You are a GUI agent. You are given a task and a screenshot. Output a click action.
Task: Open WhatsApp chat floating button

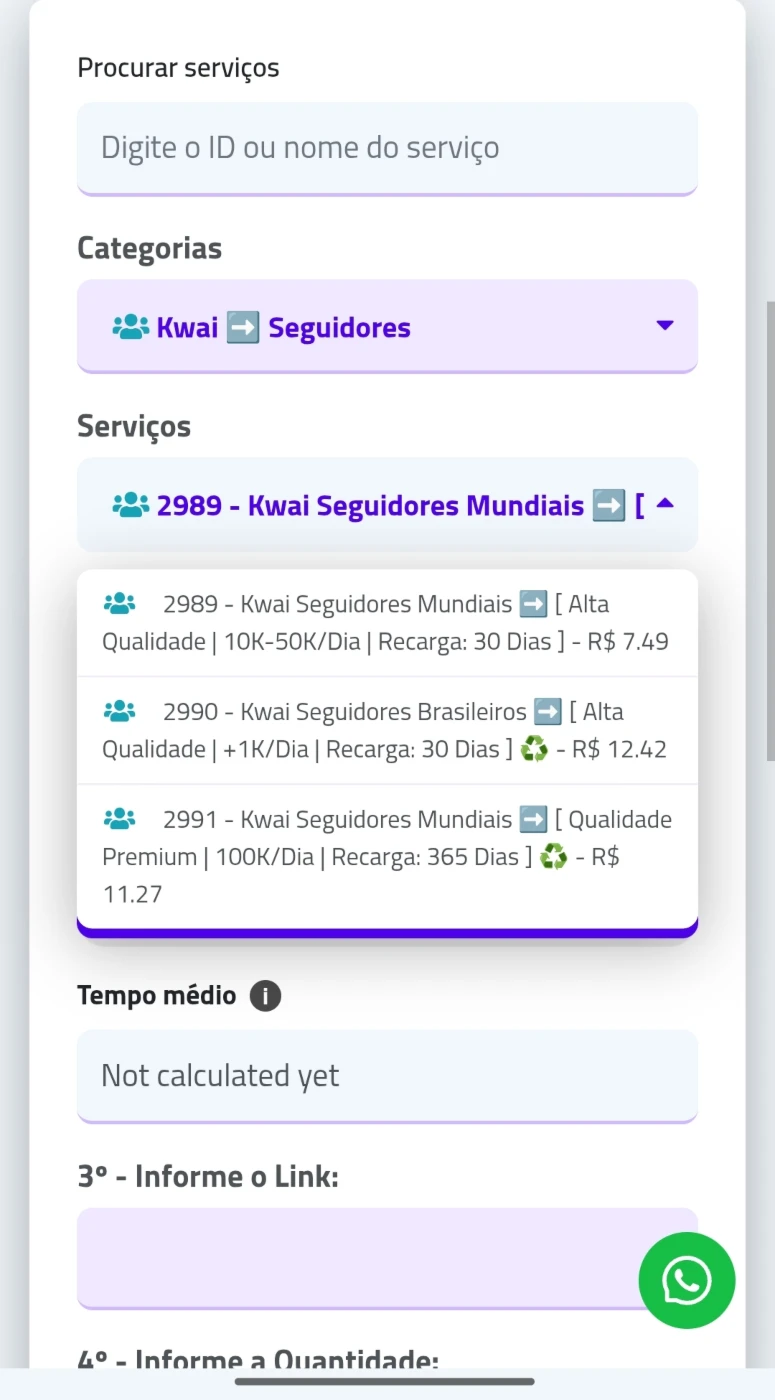tap(687, 1280)
